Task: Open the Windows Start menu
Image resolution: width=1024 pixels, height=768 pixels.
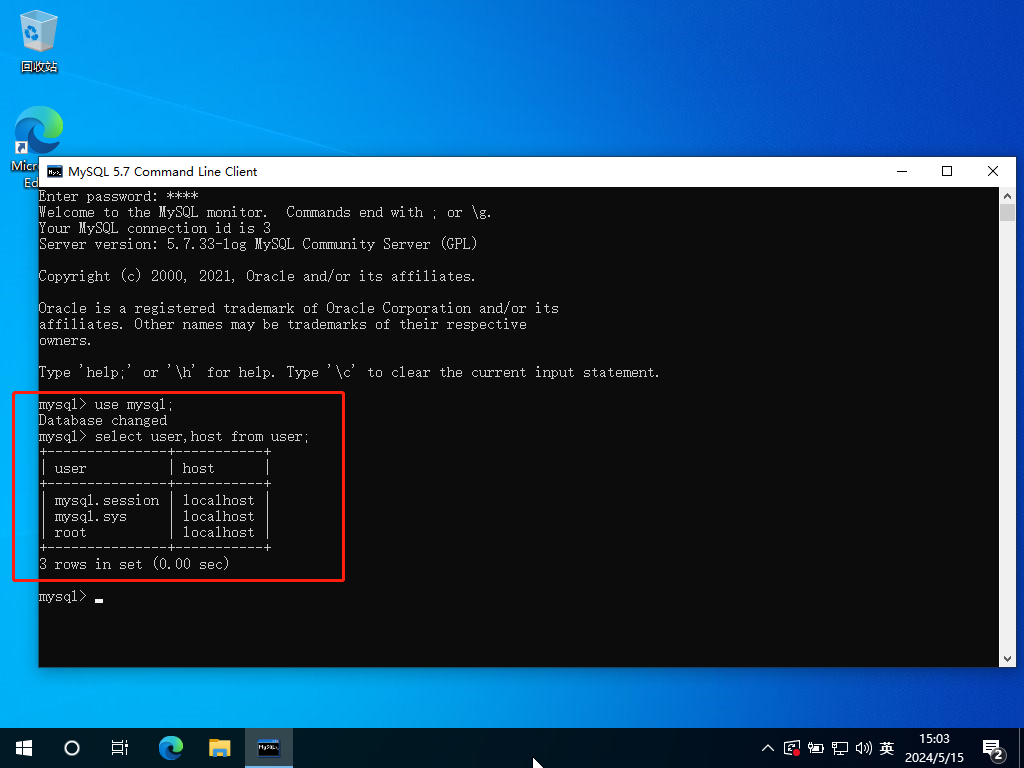Action: tap(24, 747)
